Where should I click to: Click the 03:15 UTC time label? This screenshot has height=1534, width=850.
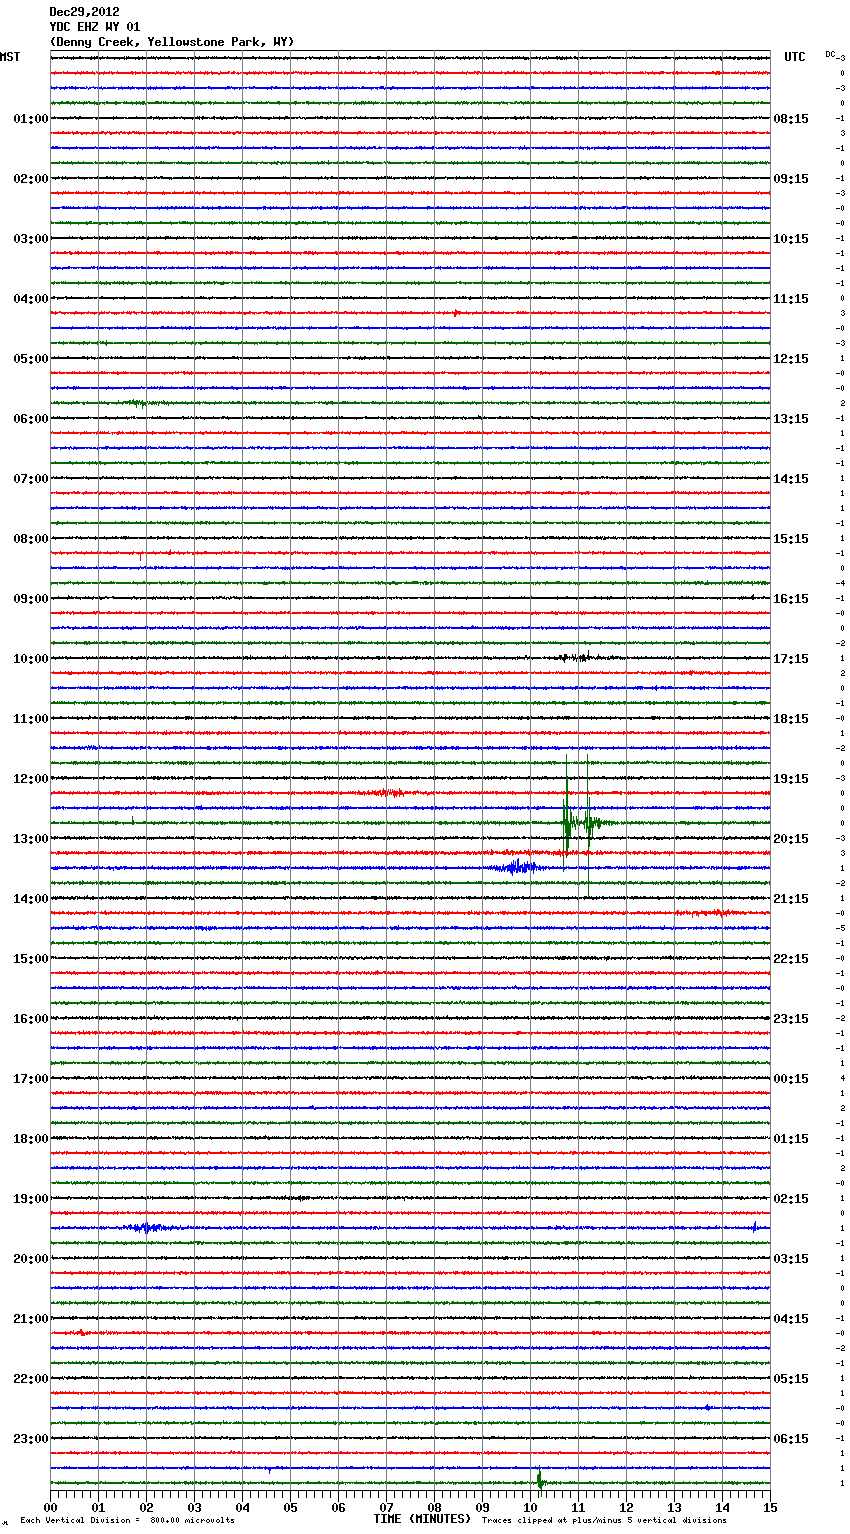pos(791,1259)
